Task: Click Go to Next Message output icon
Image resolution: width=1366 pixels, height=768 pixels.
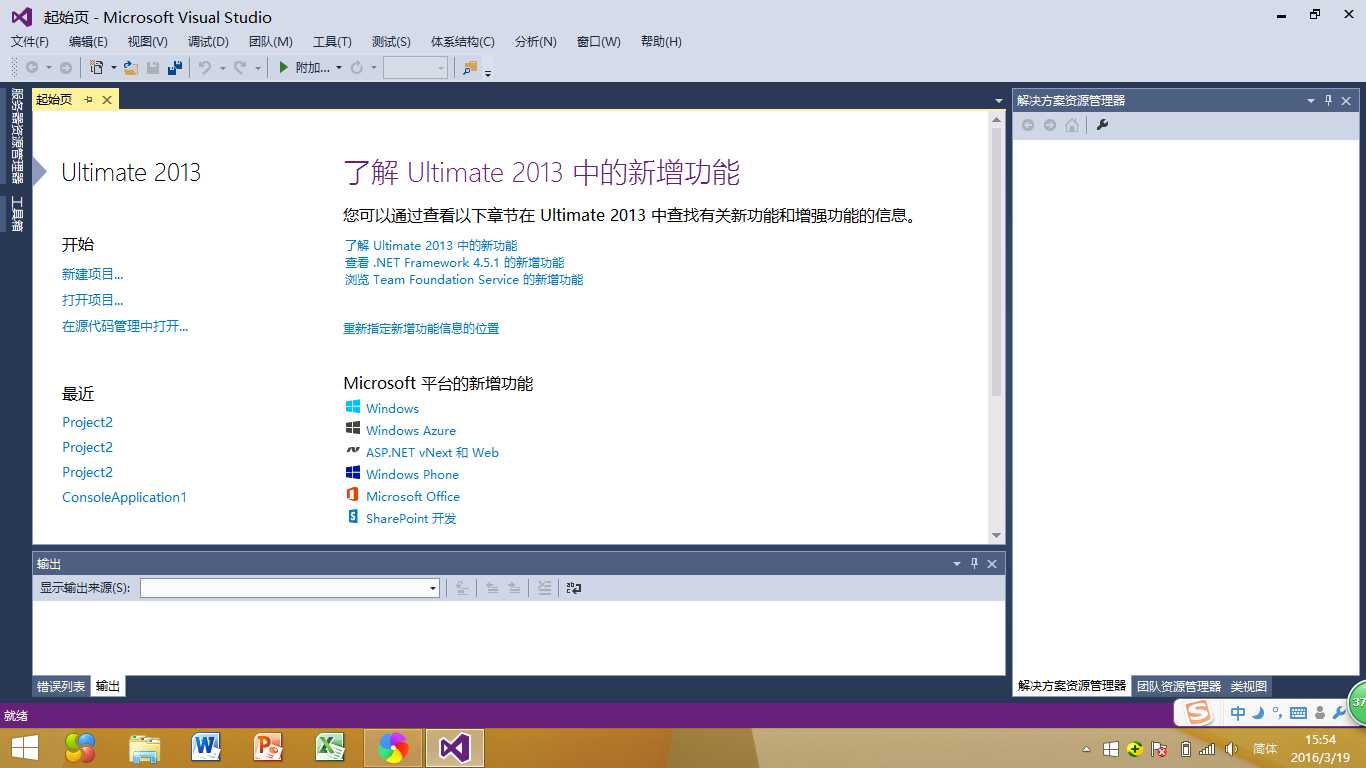Action: pyautogui.click(x=514, y=588)
